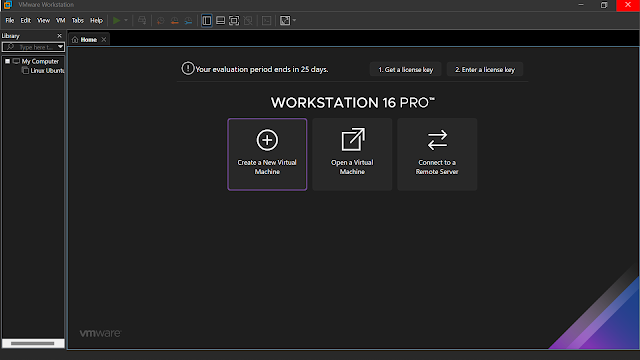Click the evaluation warning exclamation icon
The width and height of the screenshot is (640, 360).
188,68
